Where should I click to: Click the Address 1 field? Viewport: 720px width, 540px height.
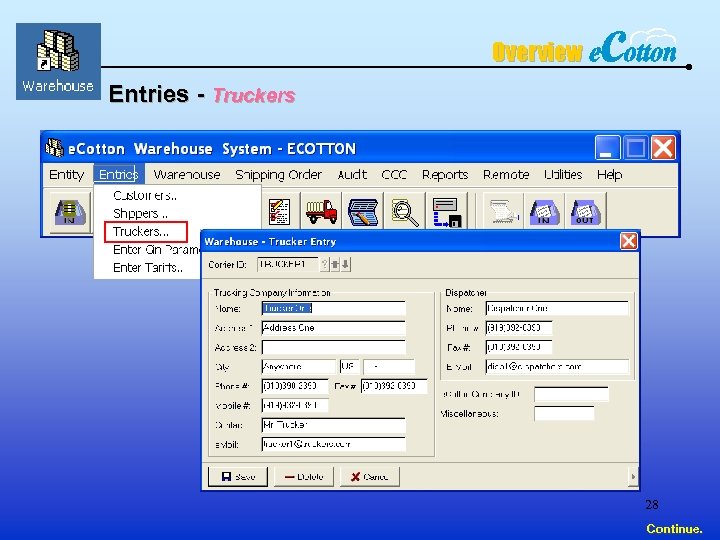333,328
